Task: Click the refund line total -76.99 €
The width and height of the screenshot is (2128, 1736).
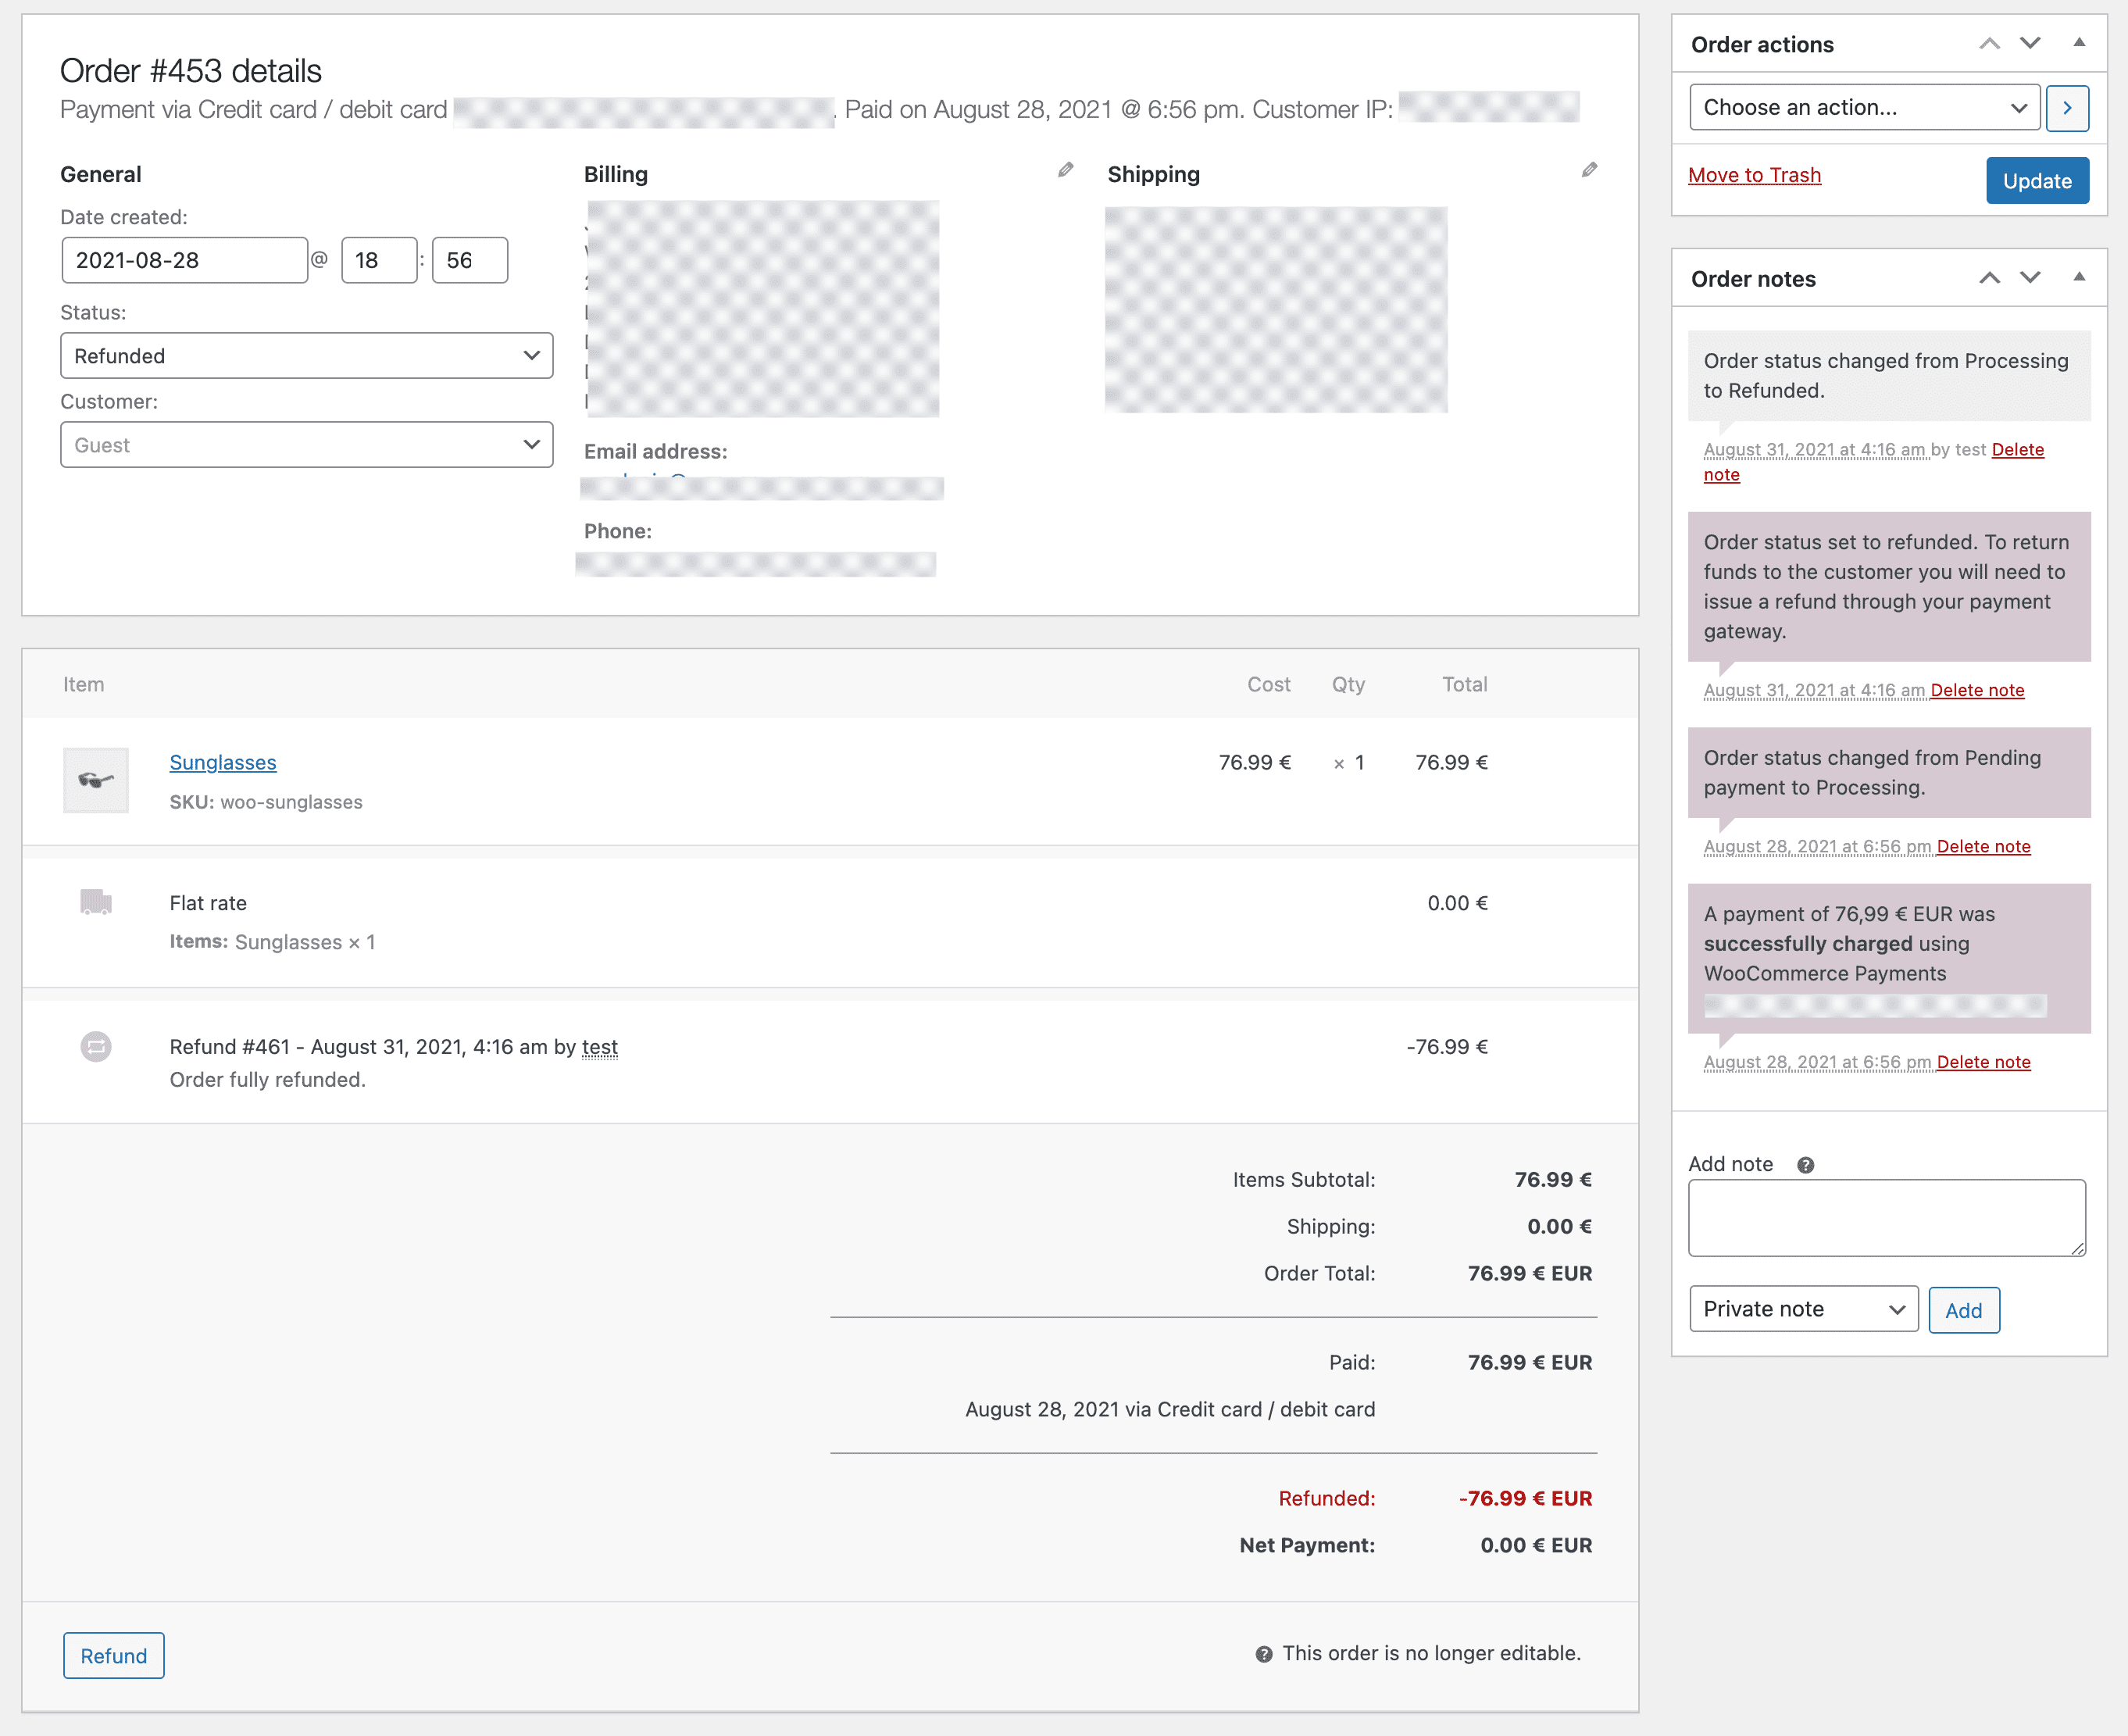Action: click(1447, 1047)
